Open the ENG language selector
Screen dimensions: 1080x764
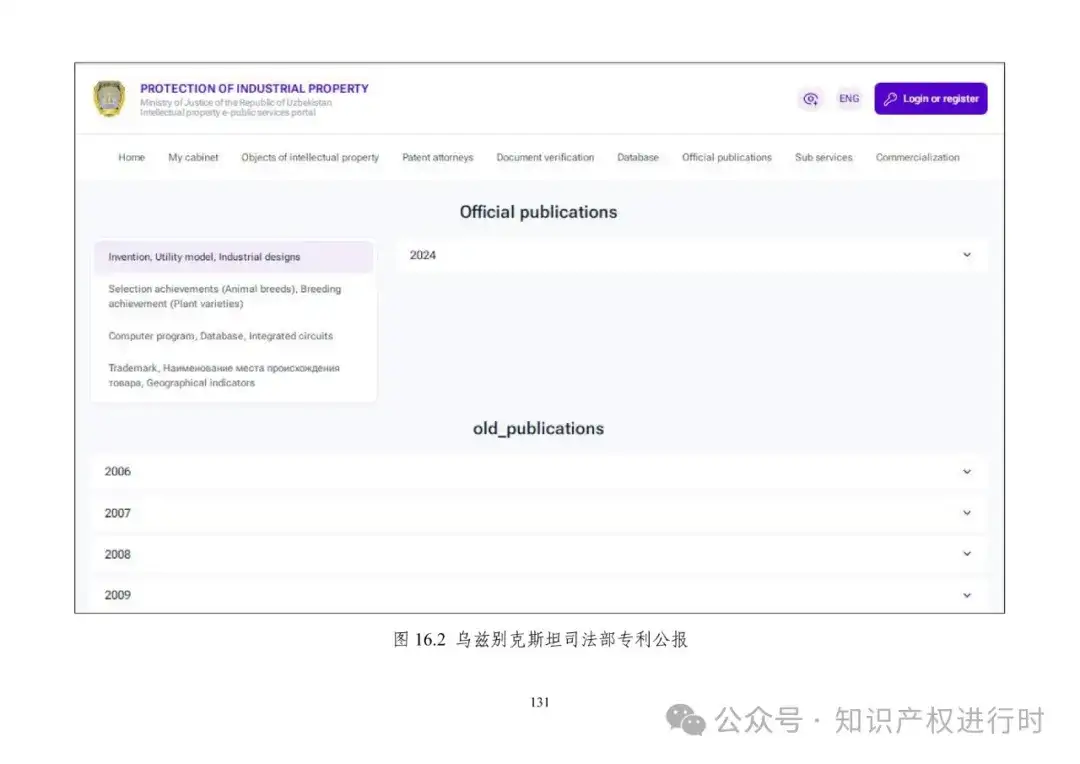pyautogui.click(x=849, y=99)
